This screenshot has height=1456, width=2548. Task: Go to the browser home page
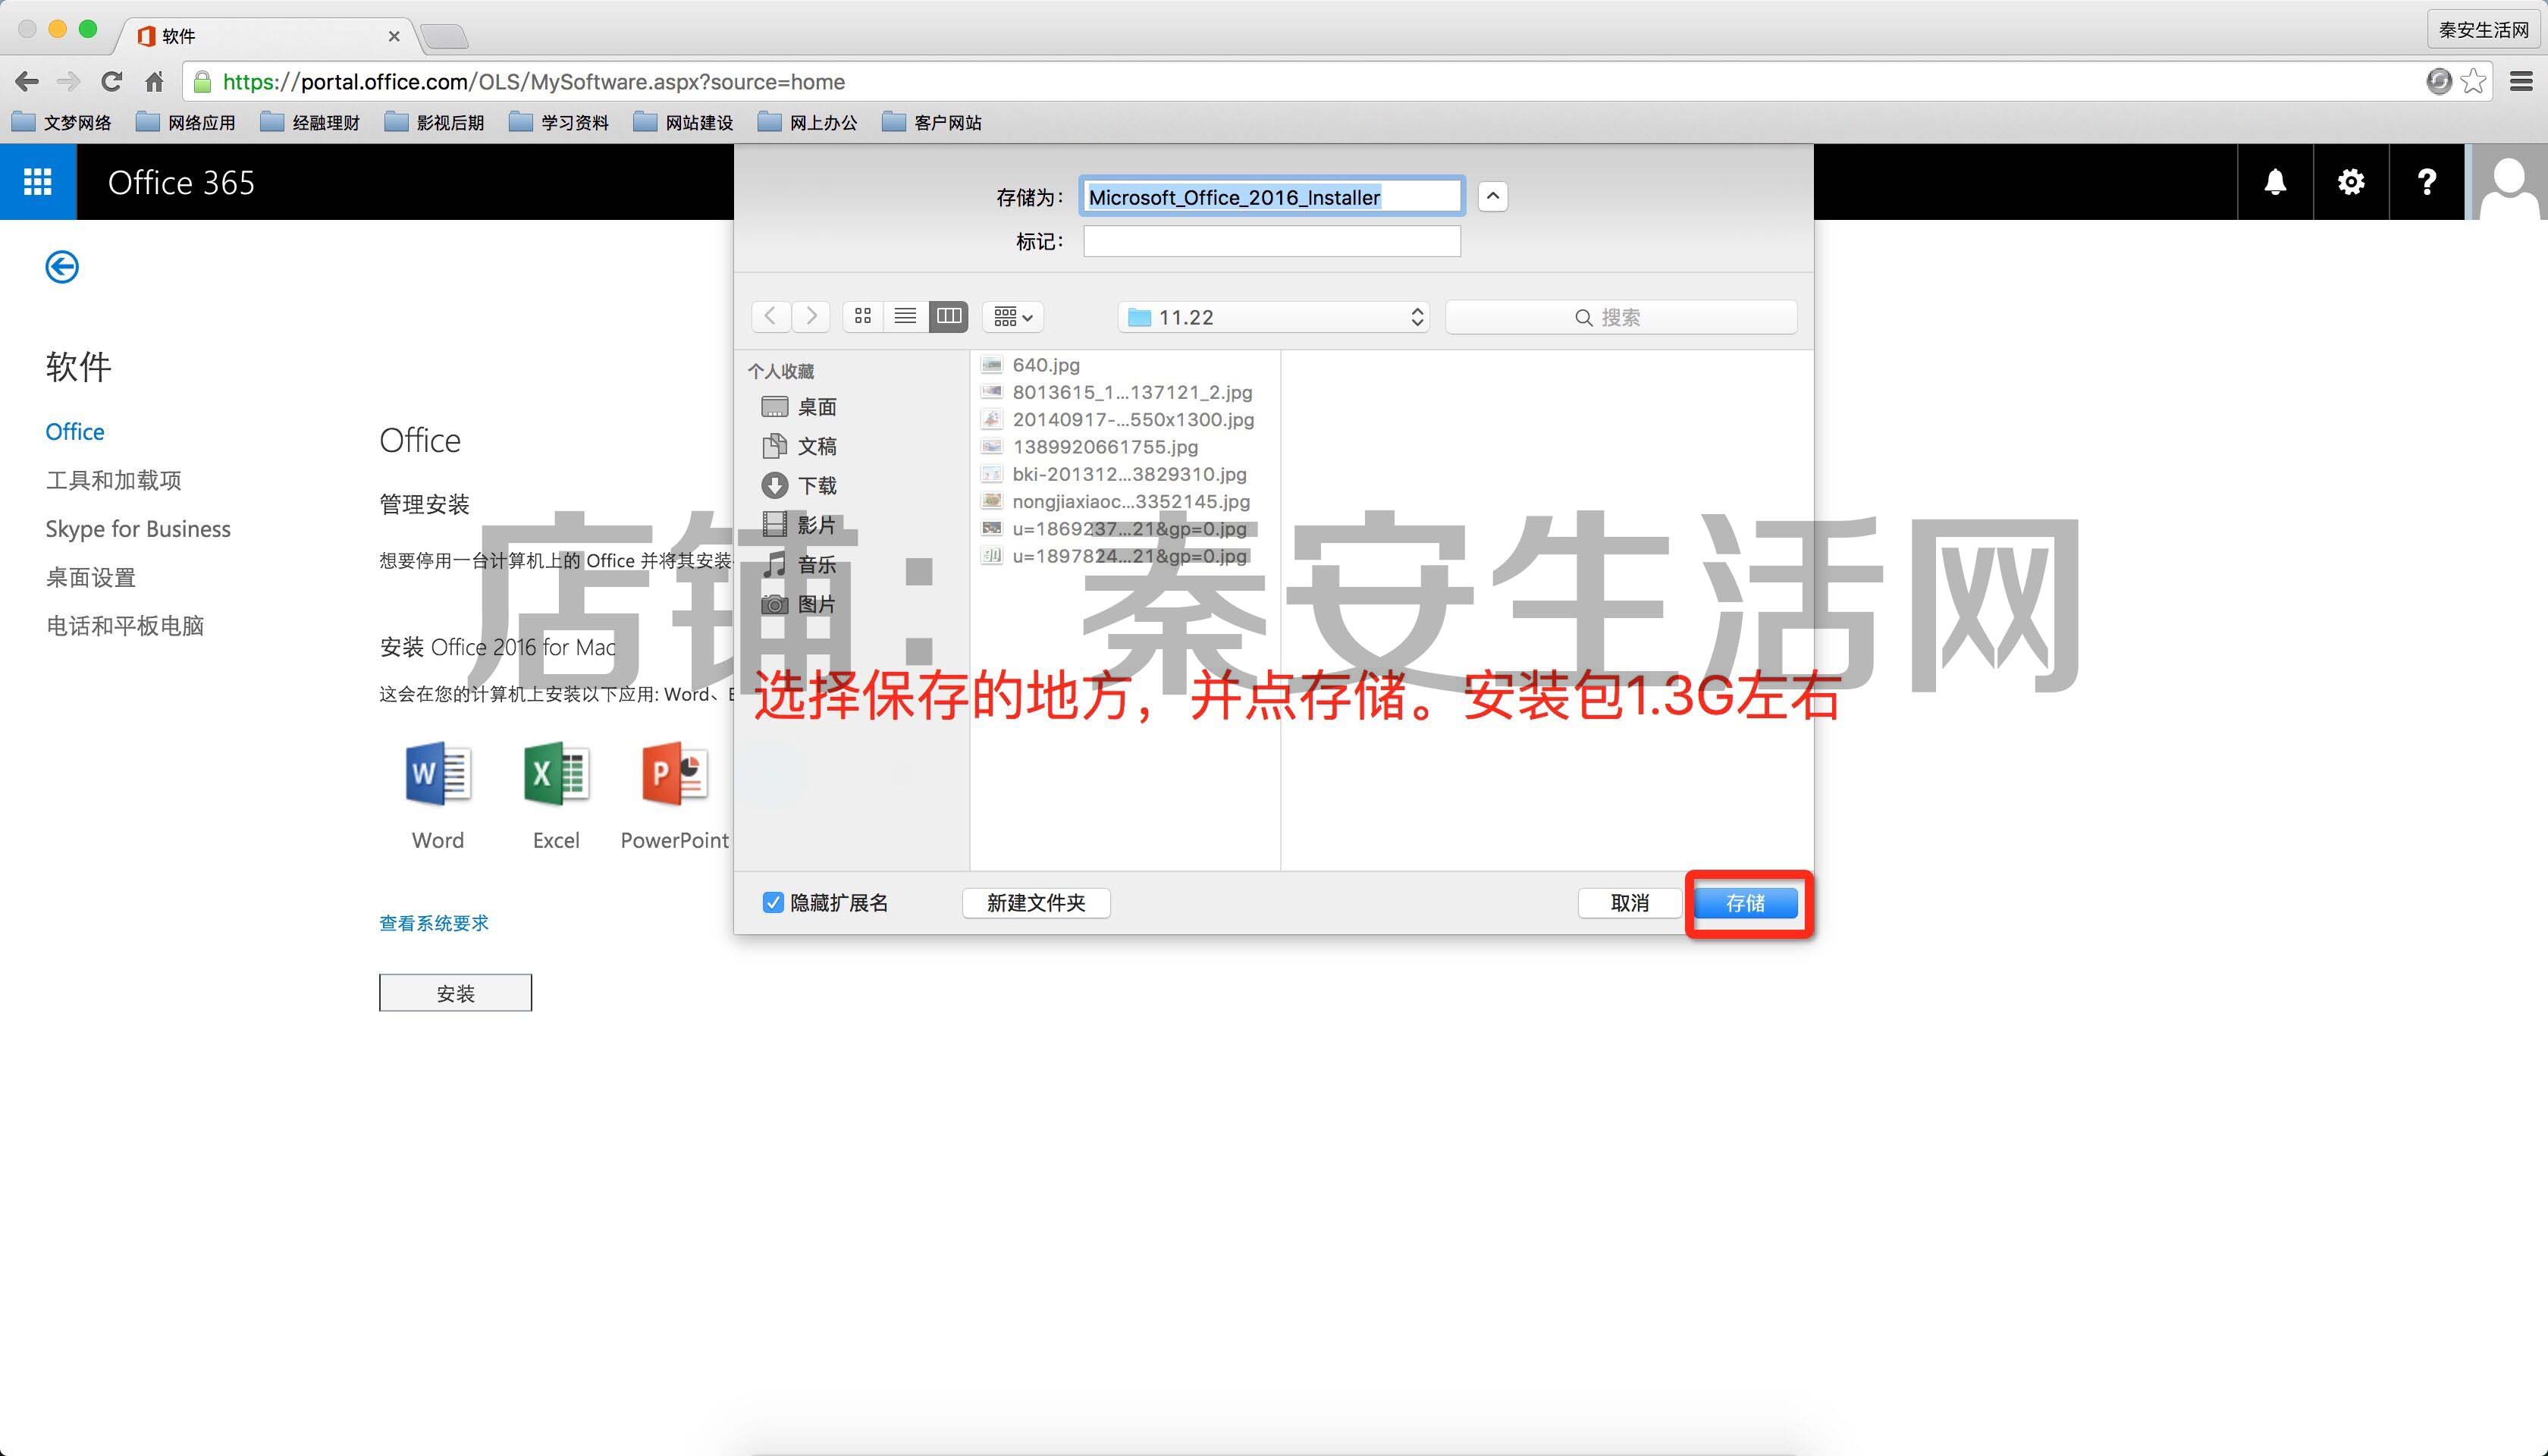(x=154, y=82)
